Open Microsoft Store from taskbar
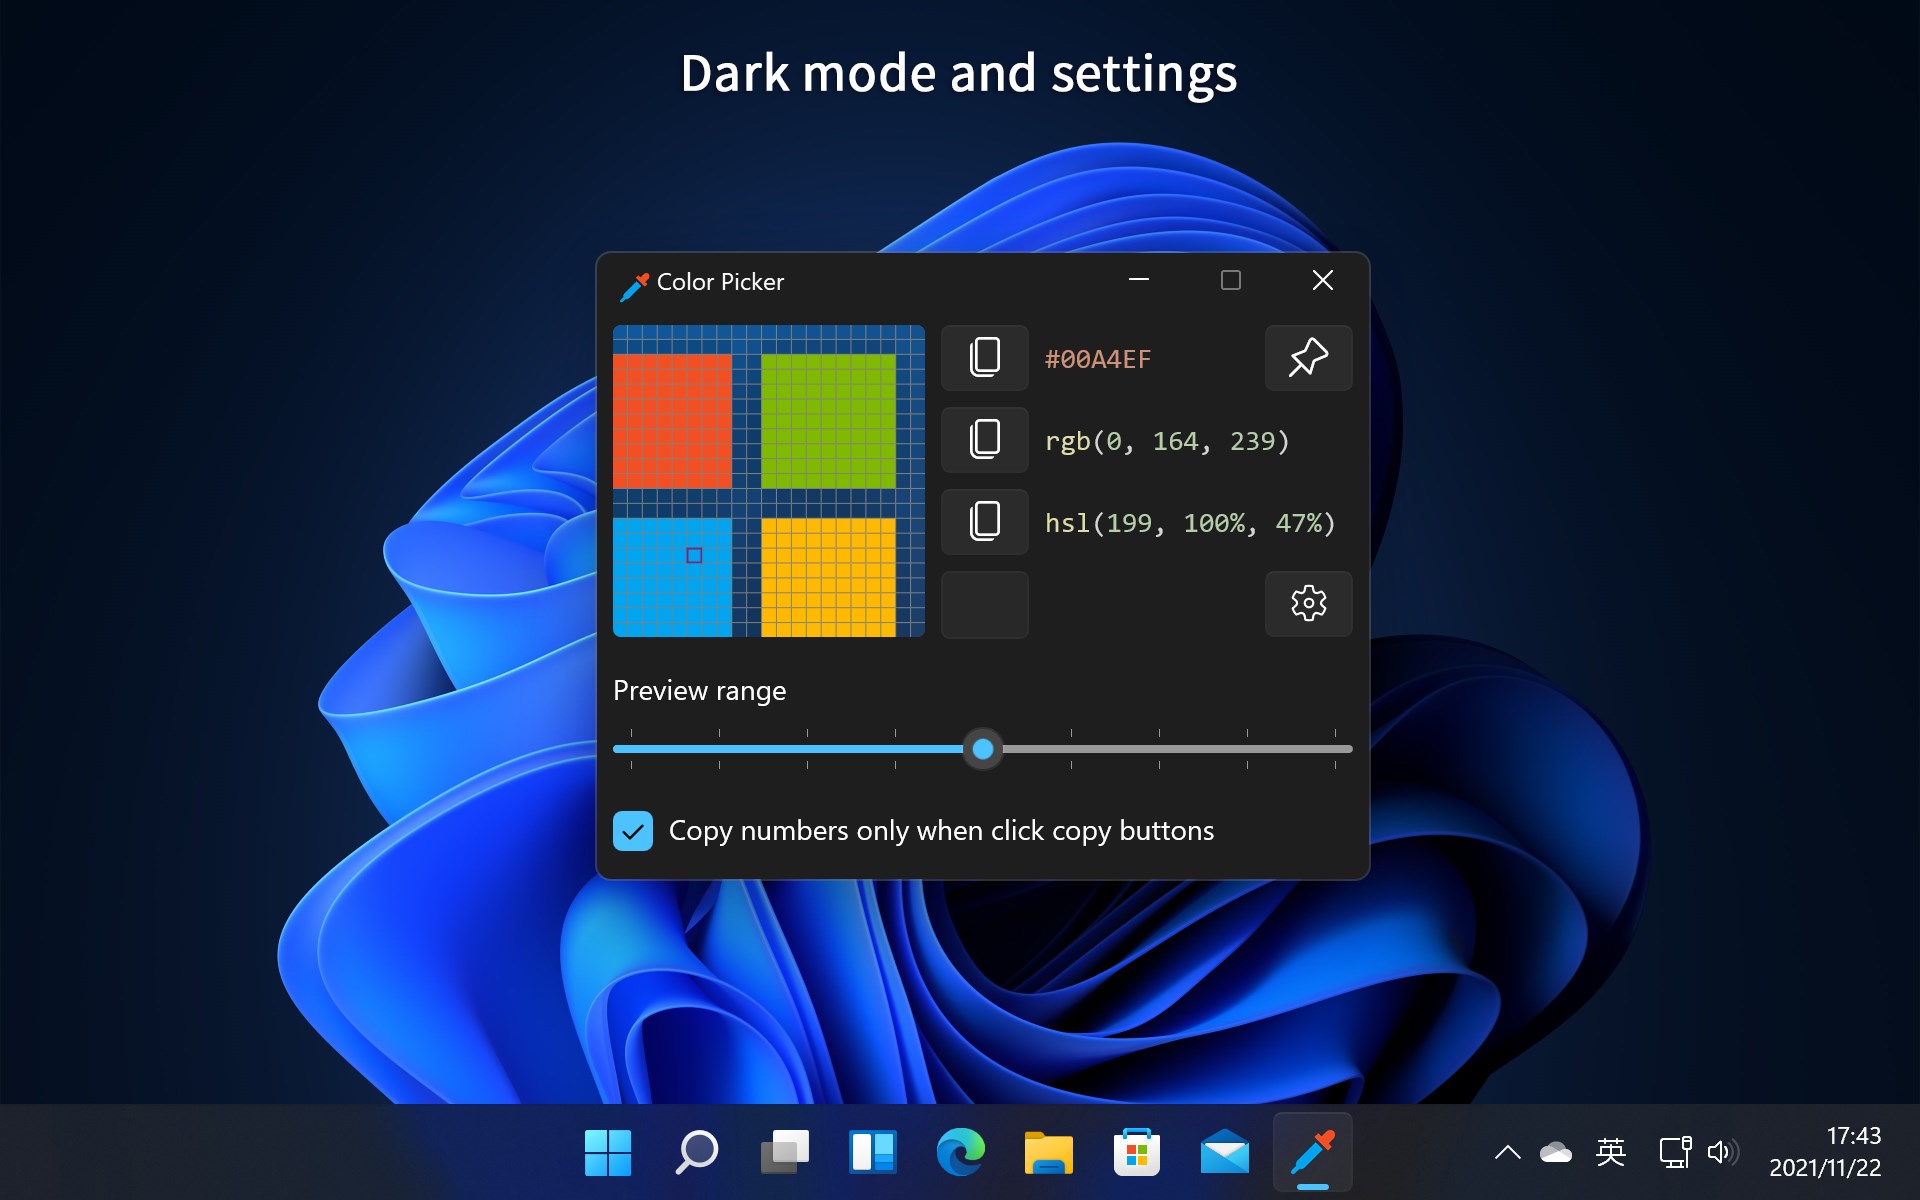The height and width of the screenshot is (1200, 1920). click(x=1136, y=1152)
